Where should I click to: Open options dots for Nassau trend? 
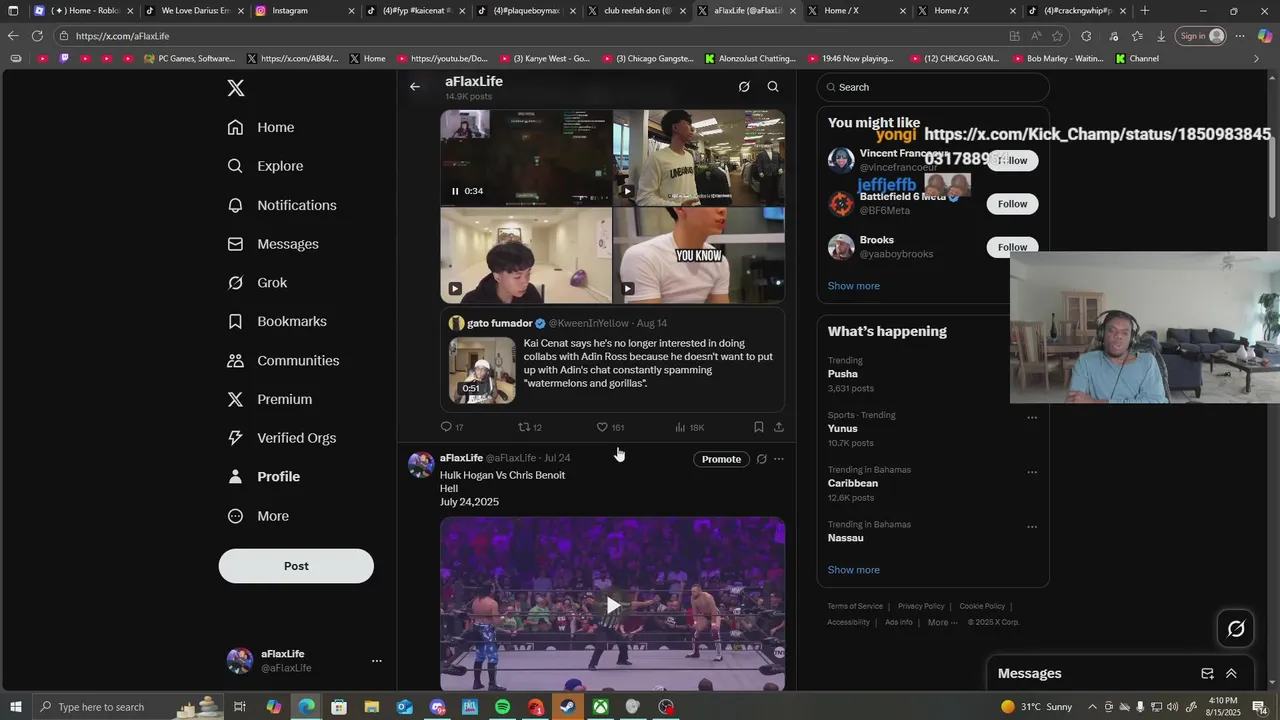[x=1032, y=527]
